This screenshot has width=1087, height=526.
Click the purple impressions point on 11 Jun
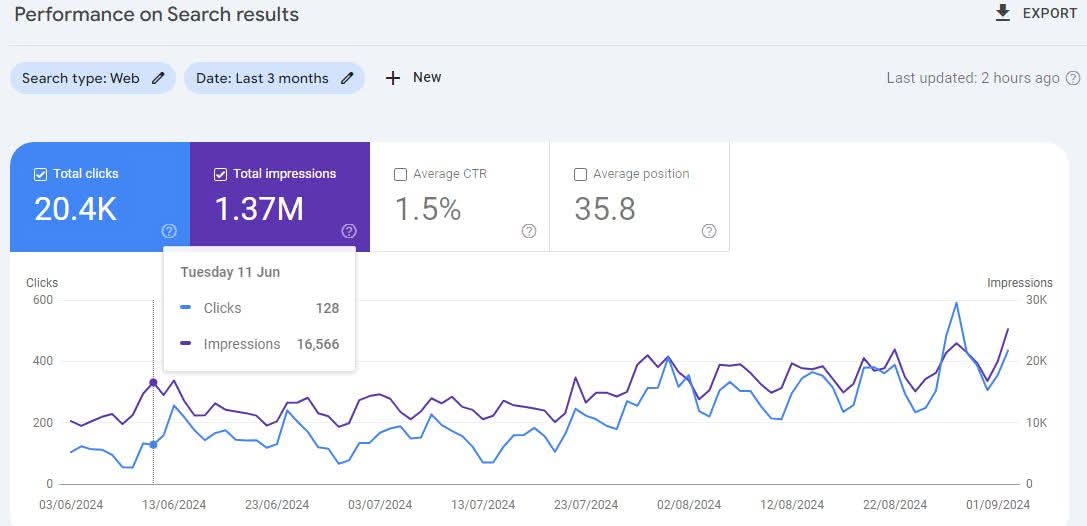(x=153, y=383)
